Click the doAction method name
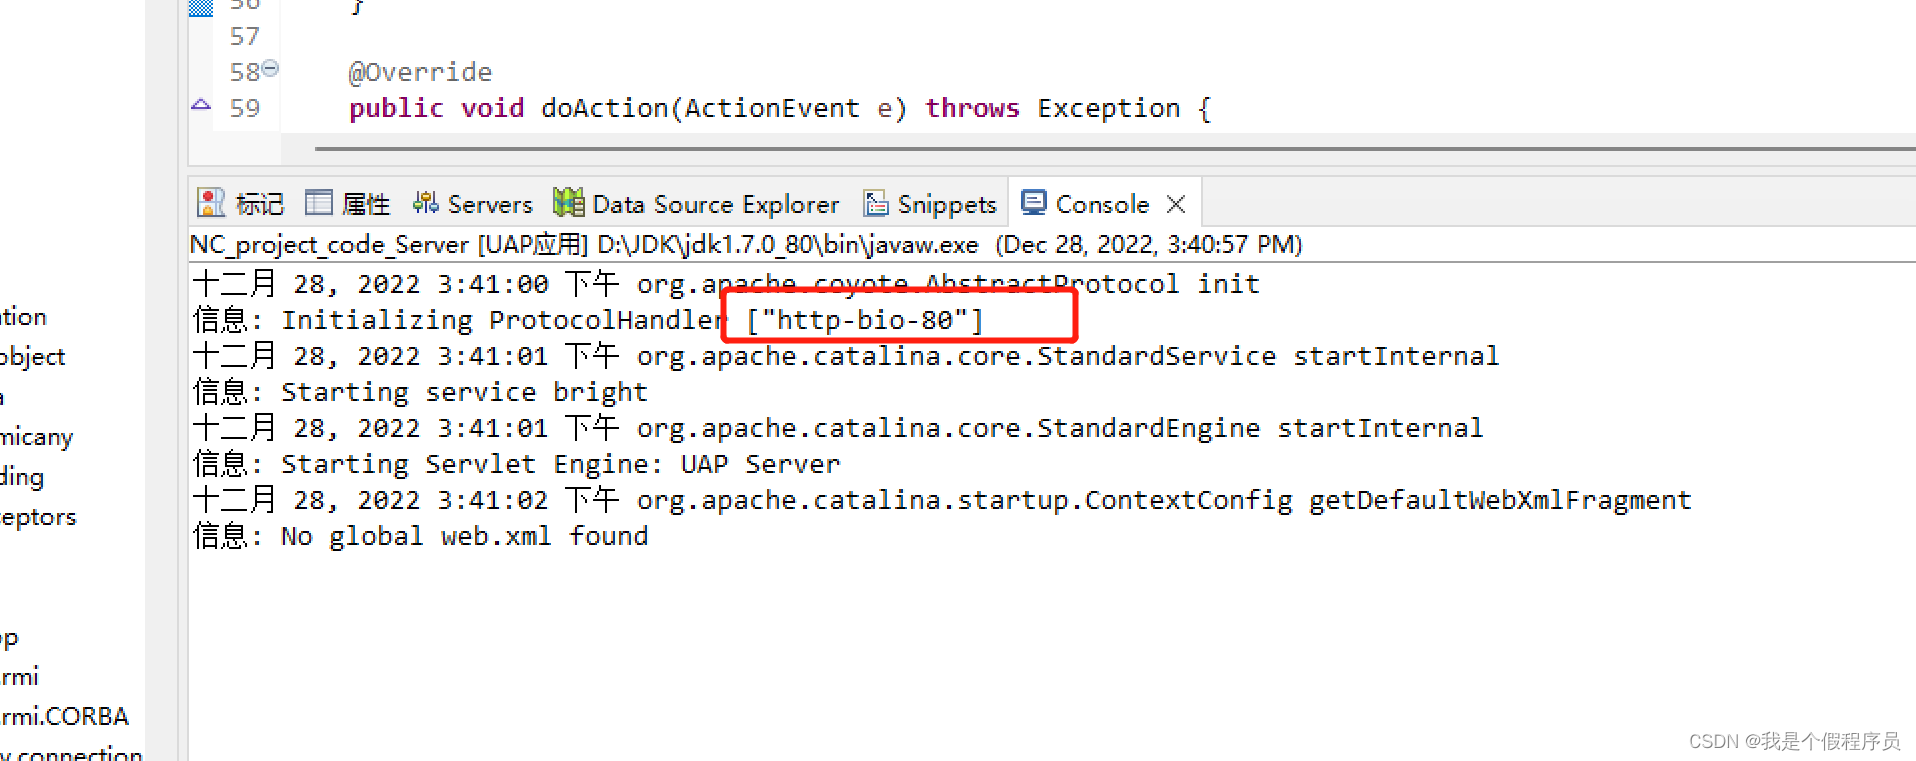The image size is (1916, 761). tap(605, 109)
